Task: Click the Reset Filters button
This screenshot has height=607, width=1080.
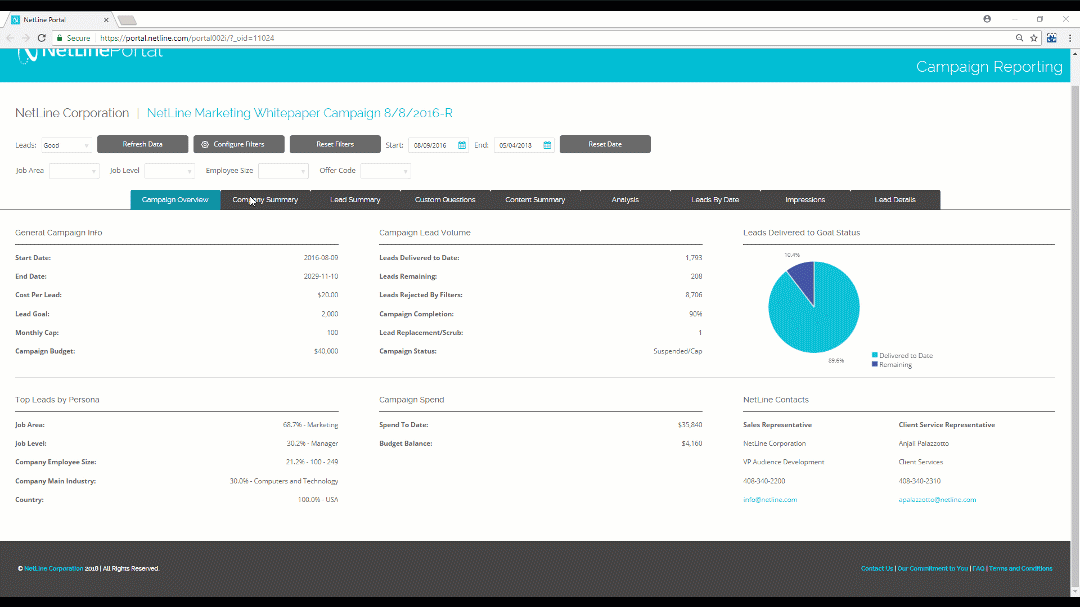Action: click(335, 144)
